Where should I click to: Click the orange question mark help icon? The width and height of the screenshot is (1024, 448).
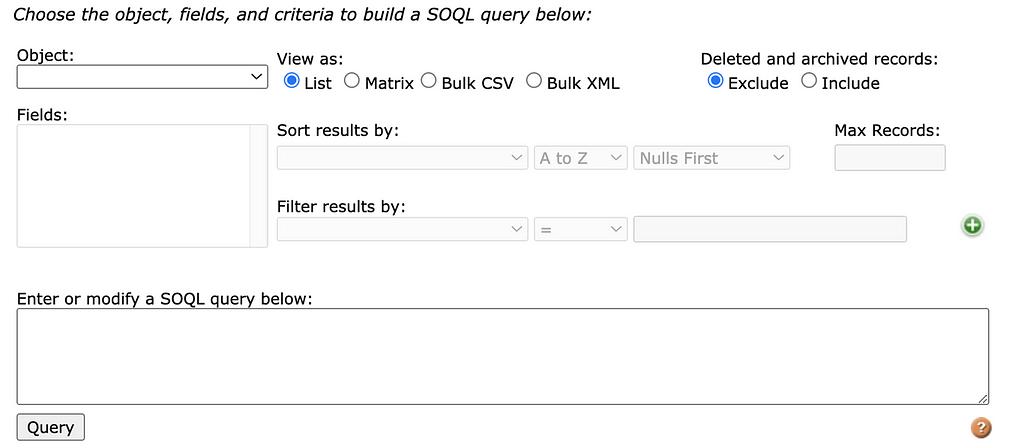981,428
